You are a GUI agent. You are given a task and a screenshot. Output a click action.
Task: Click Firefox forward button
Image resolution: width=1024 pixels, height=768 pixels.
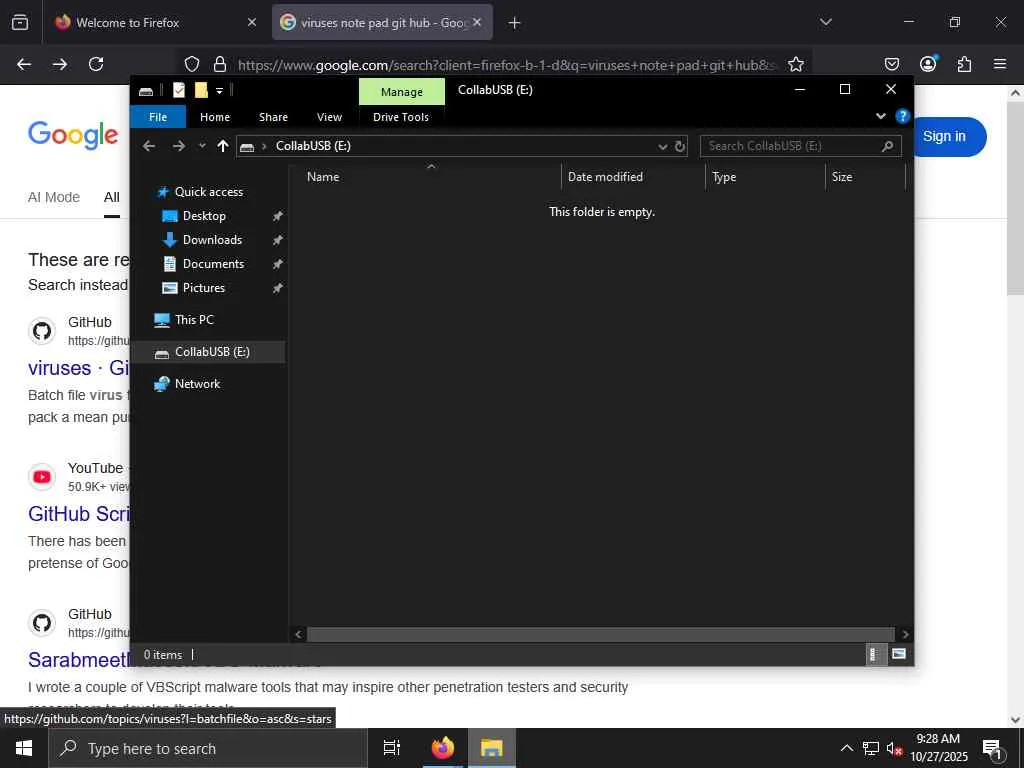click(x=60, y=64)
